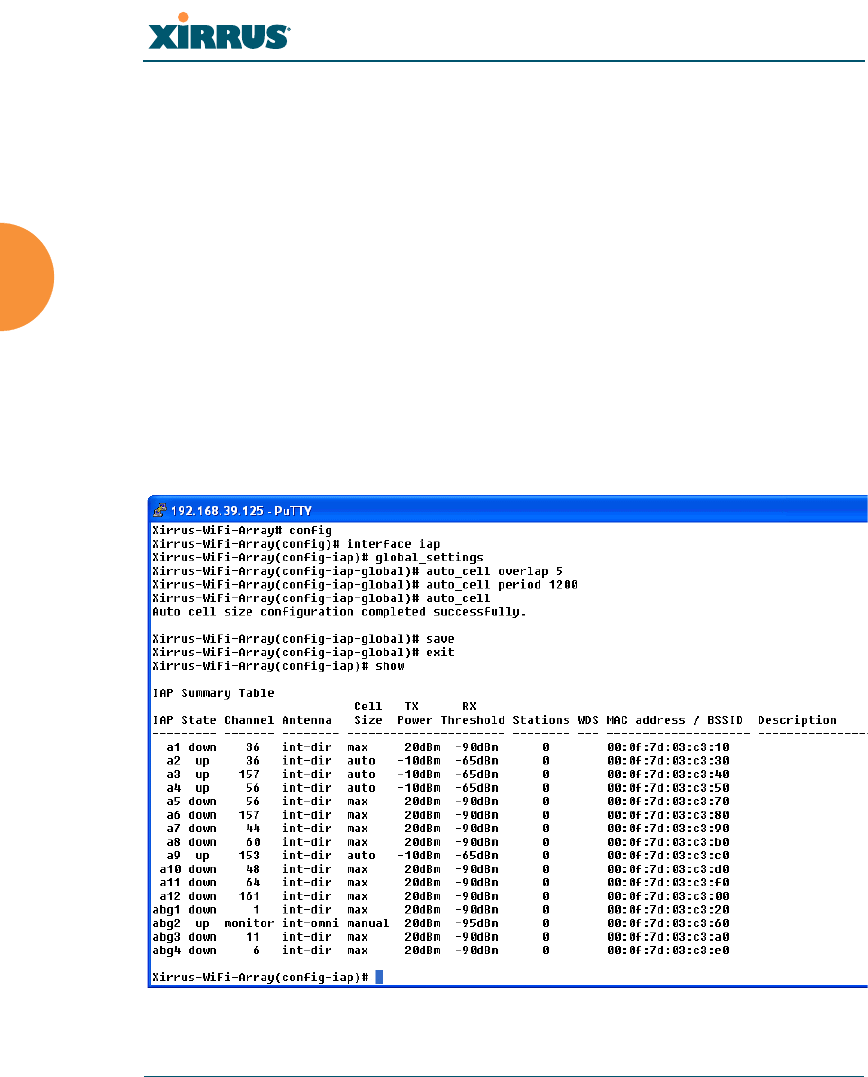Screen dimensions: 868x1077
Task: Click row a12 channel 161 entry
Action: coord(249,896)
